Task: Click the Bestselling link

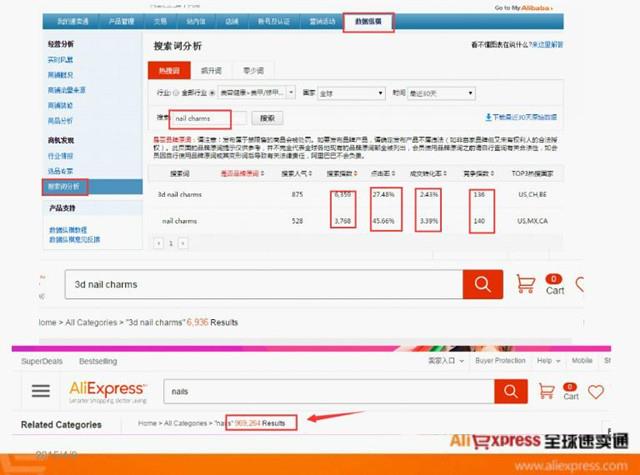Action: [x=98, y=361]
